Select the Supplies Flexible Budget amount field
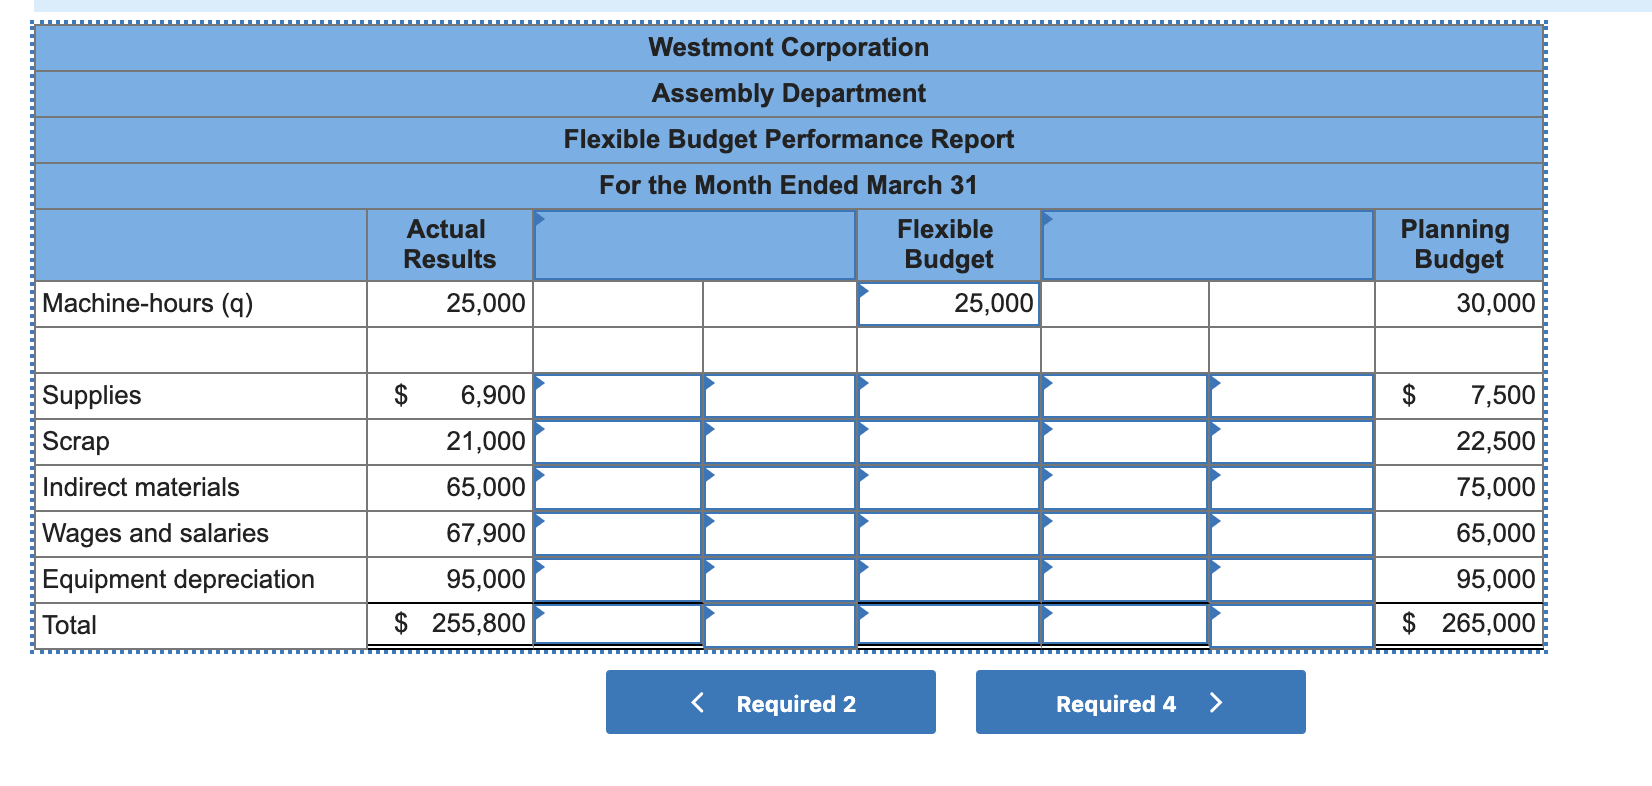Screen dimensions: 1652x786 [x=948, y=396]
